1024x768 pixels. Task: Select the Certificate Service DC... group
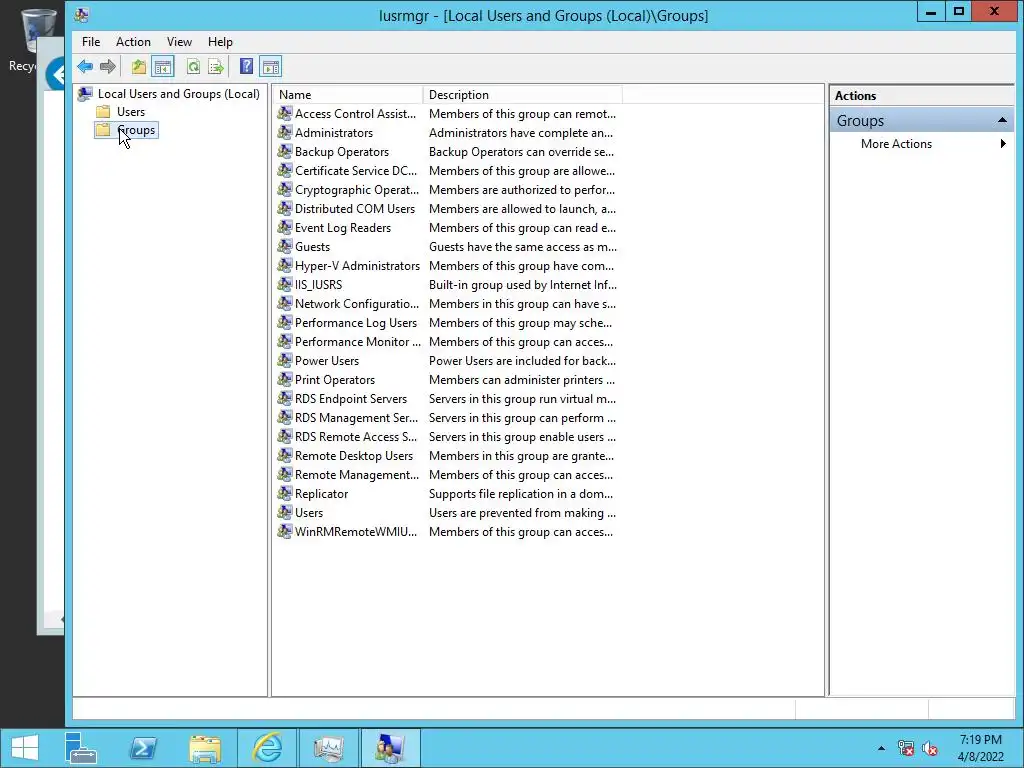tap(356, 170)
